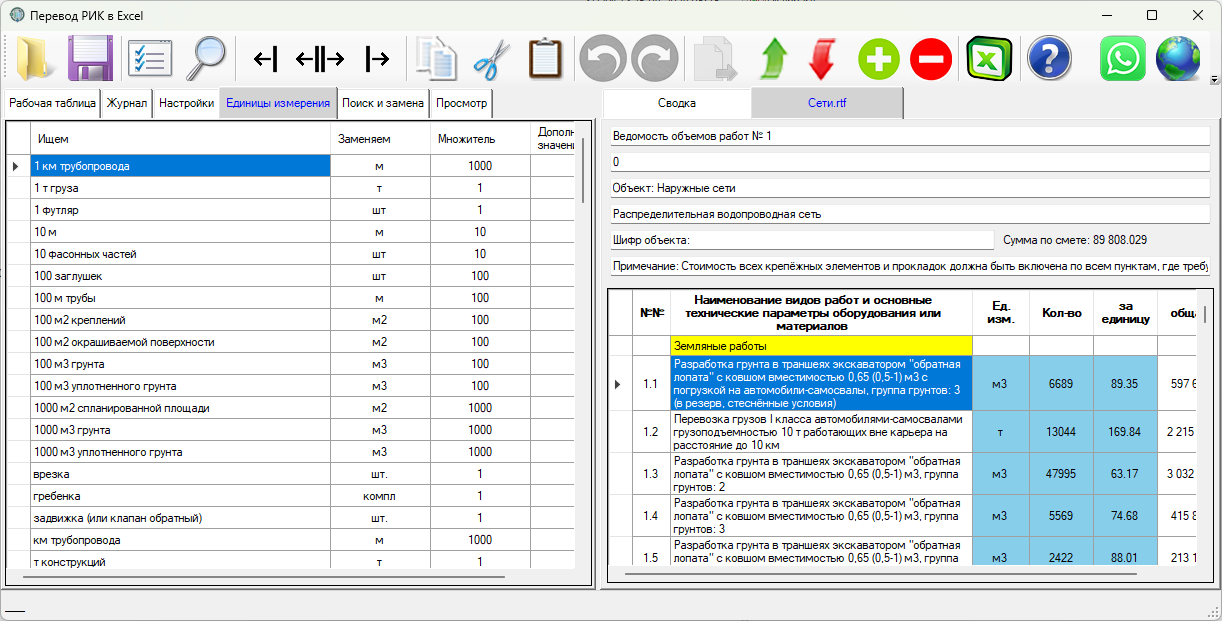Open the WhatsApp contact icon

1123,59
